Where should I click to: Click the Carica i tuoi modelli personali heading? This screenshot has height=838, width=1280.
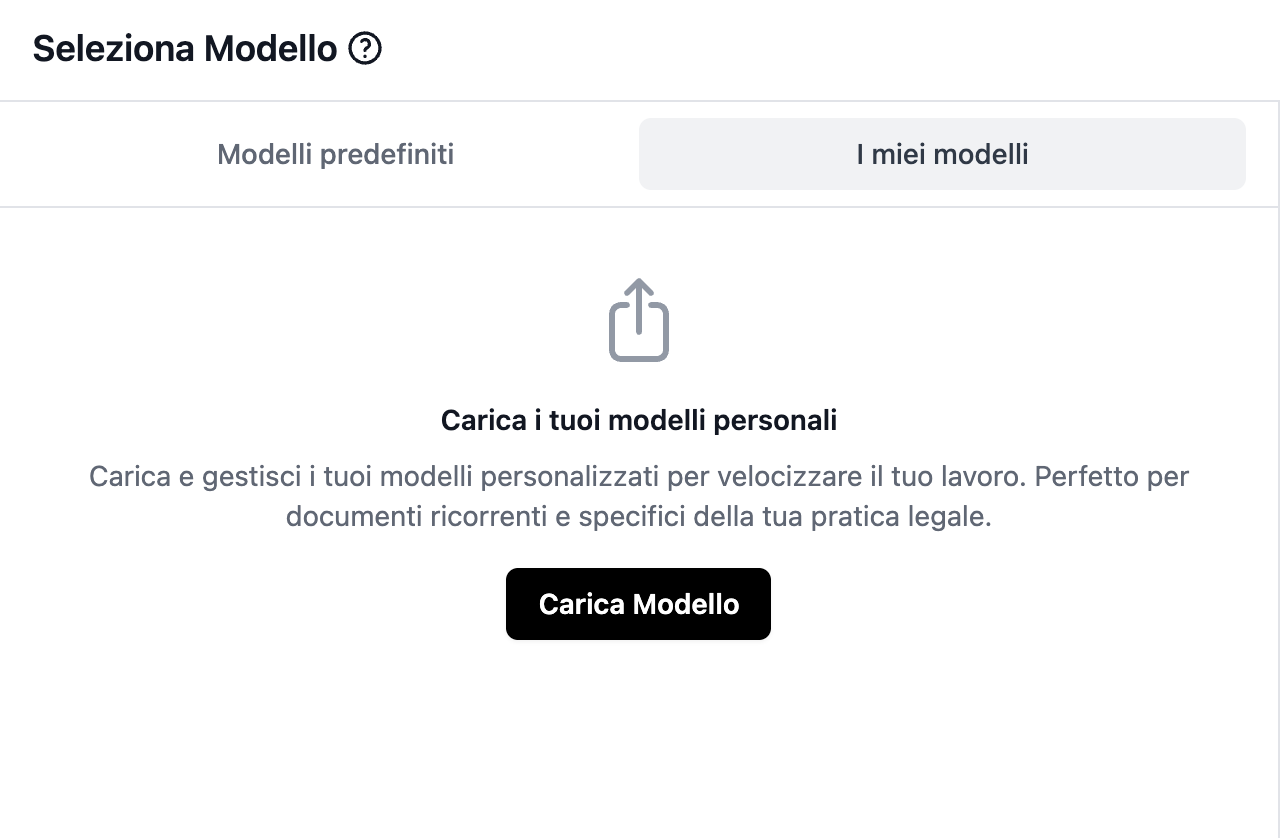point(638,420)
